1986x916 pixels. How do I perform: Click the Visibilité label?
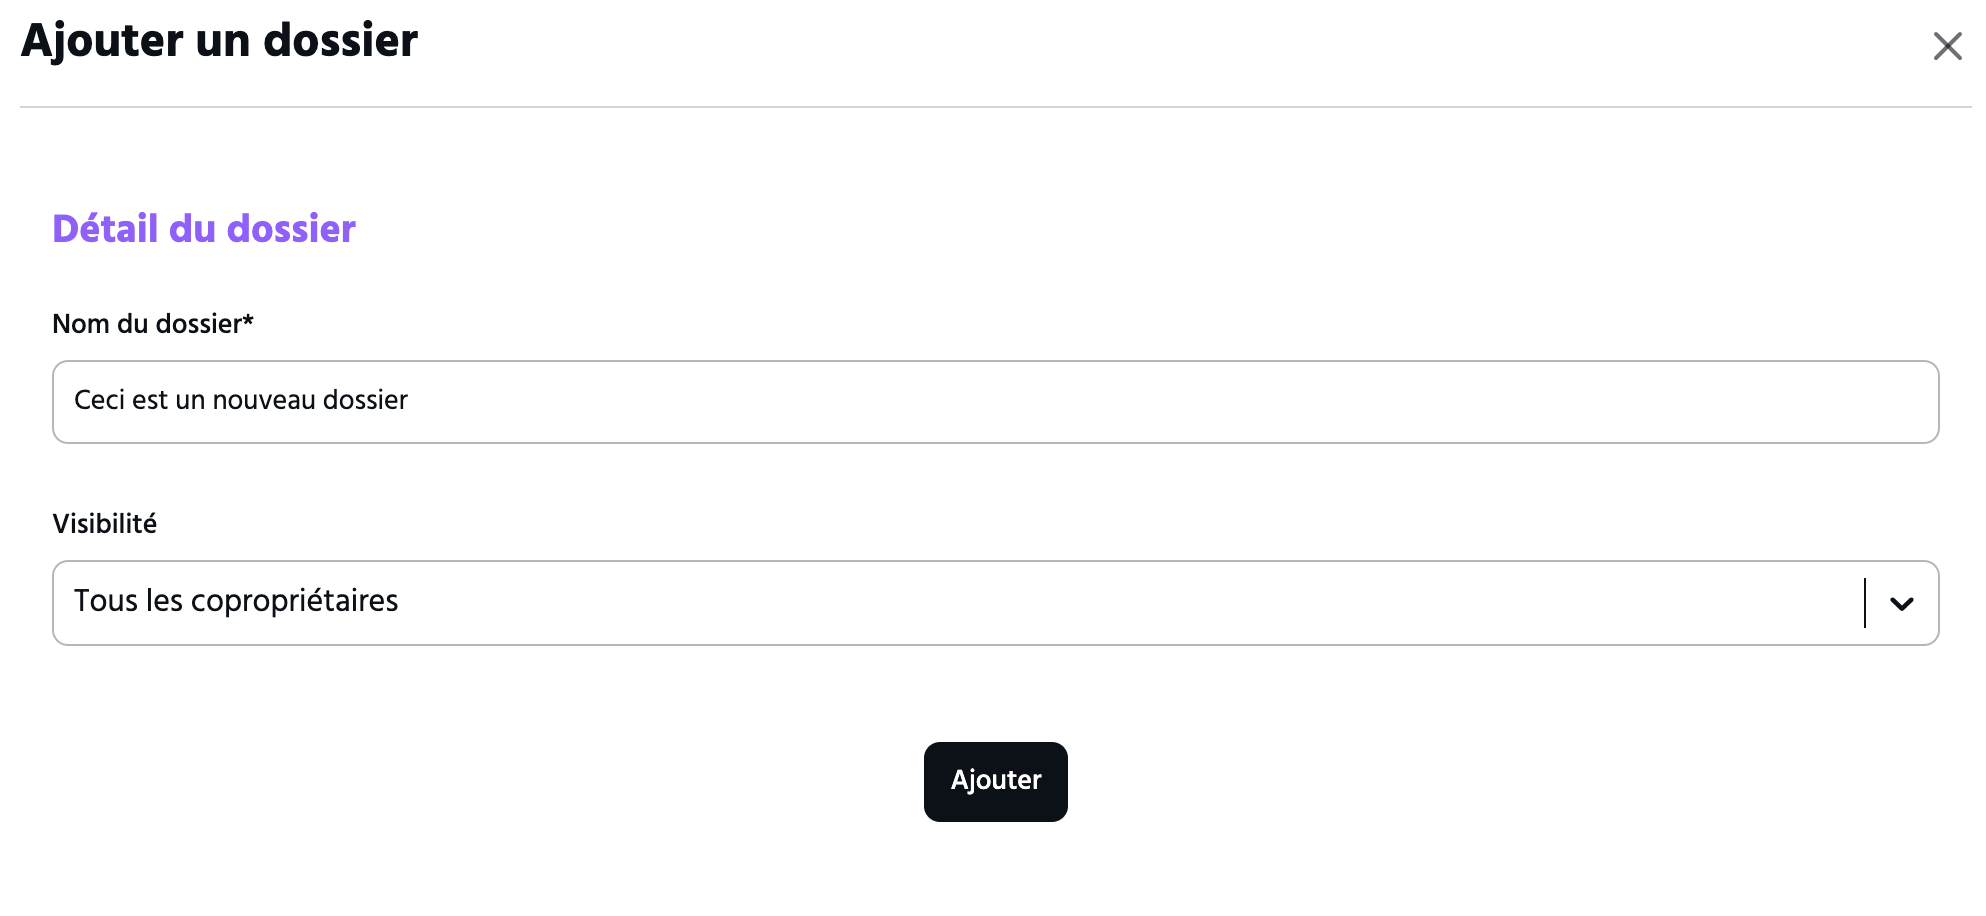coord(105,524)
